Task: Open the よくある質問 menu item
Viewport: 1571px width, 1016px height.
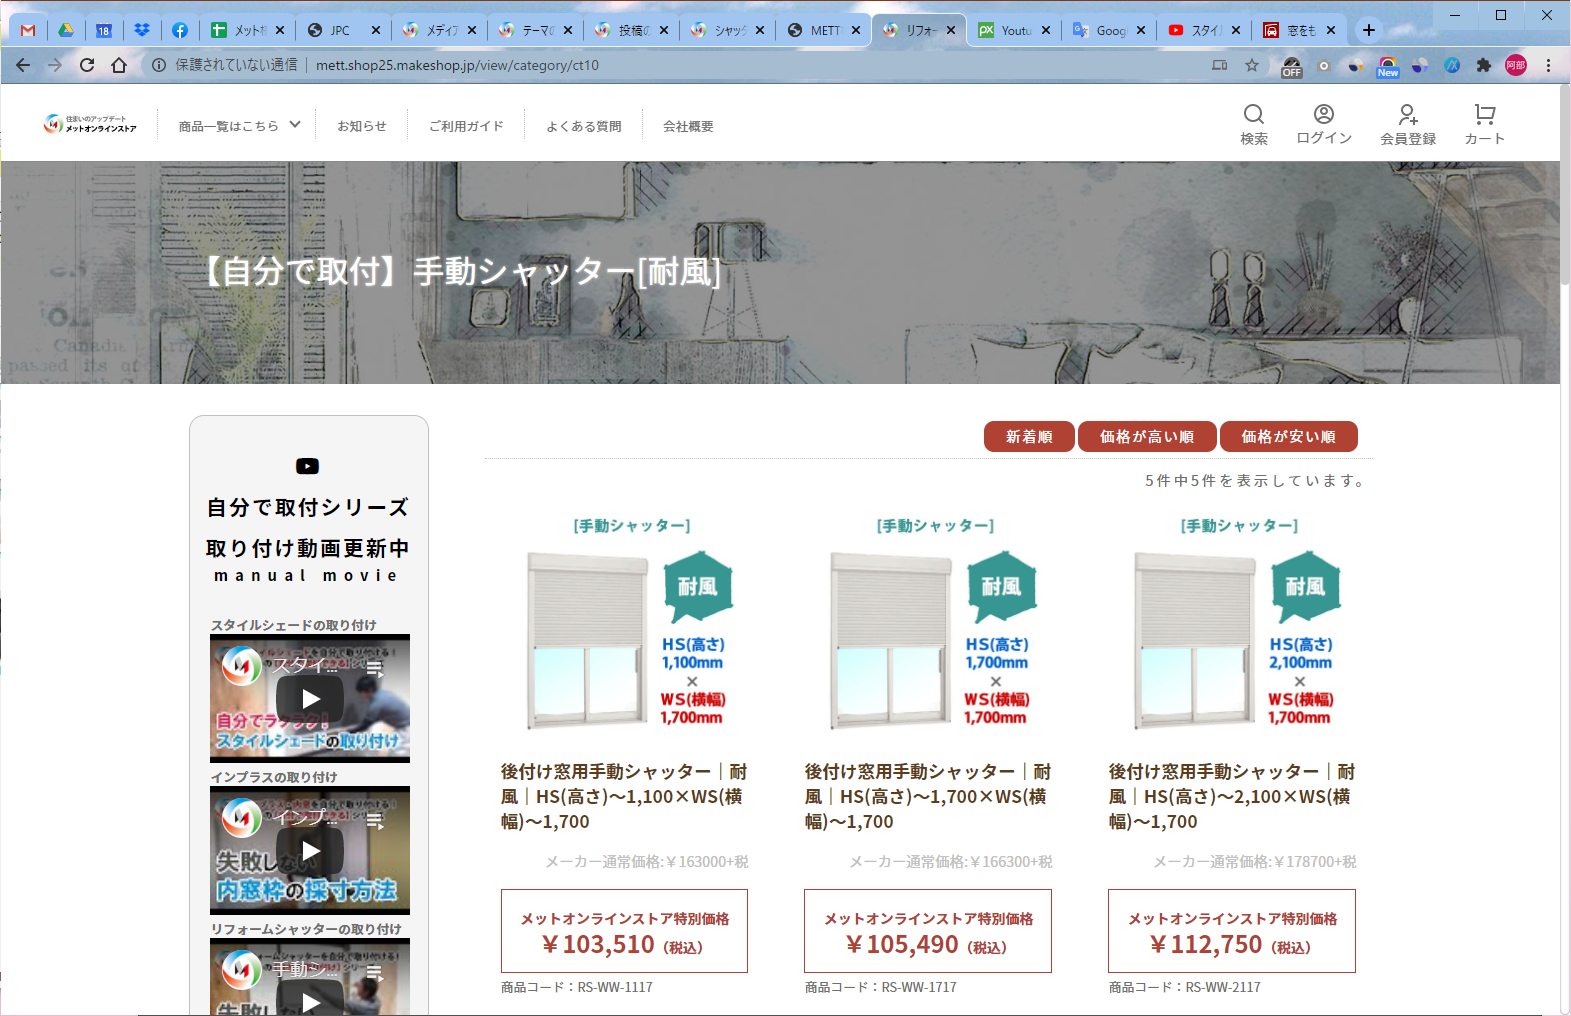Action: [583, 126]
